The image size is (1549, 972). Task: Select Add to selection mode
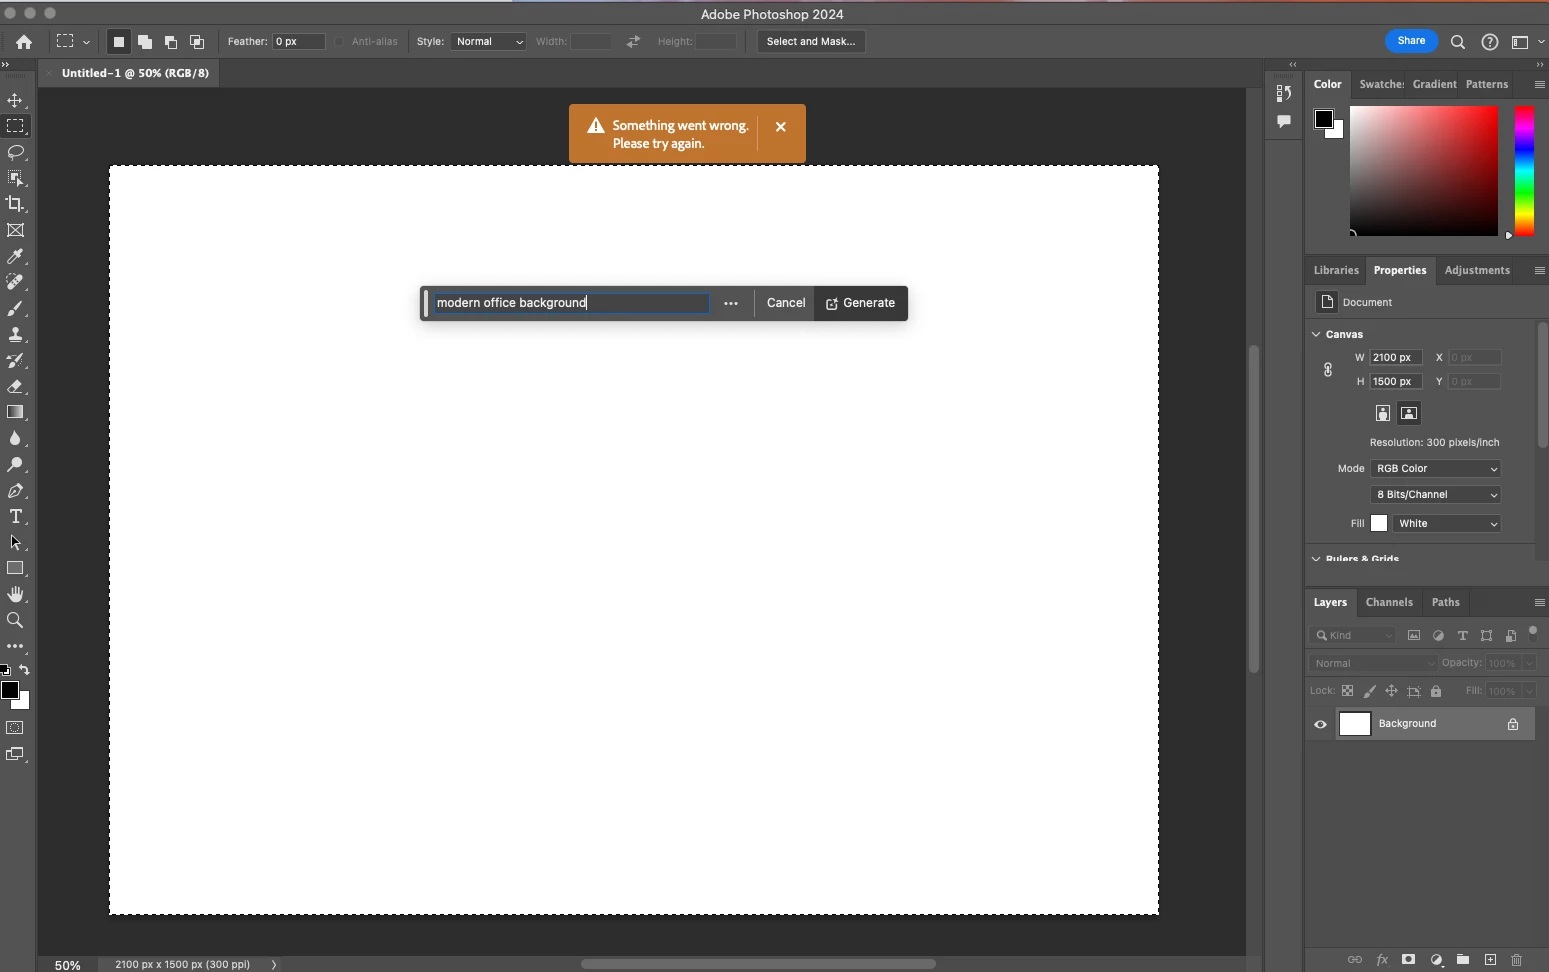click(x=145, y=42)
